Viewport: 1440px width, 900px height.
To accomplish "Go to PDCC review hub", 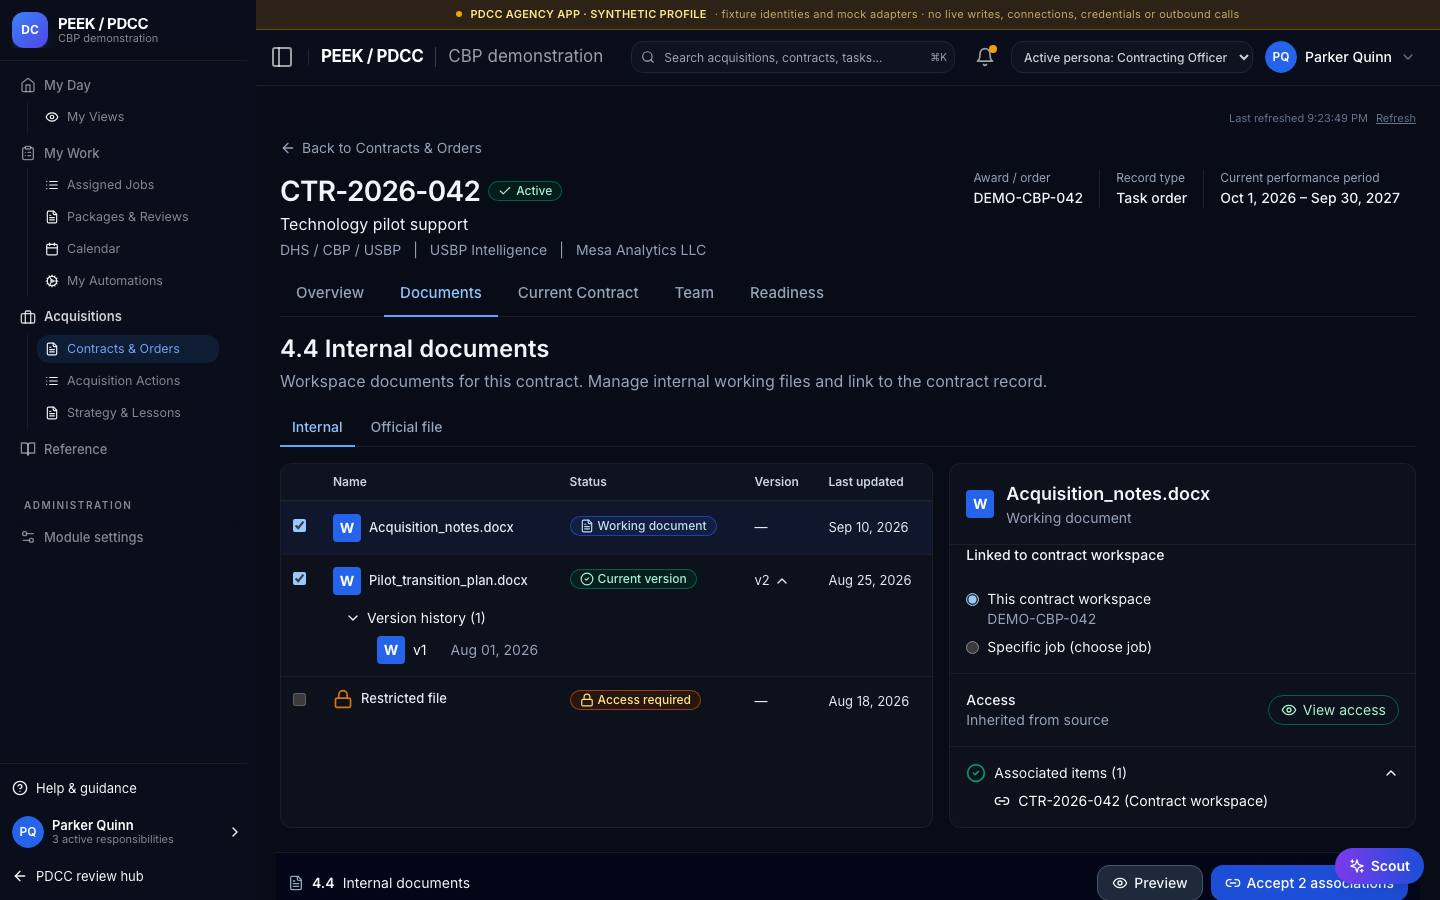I will (78, 876).
